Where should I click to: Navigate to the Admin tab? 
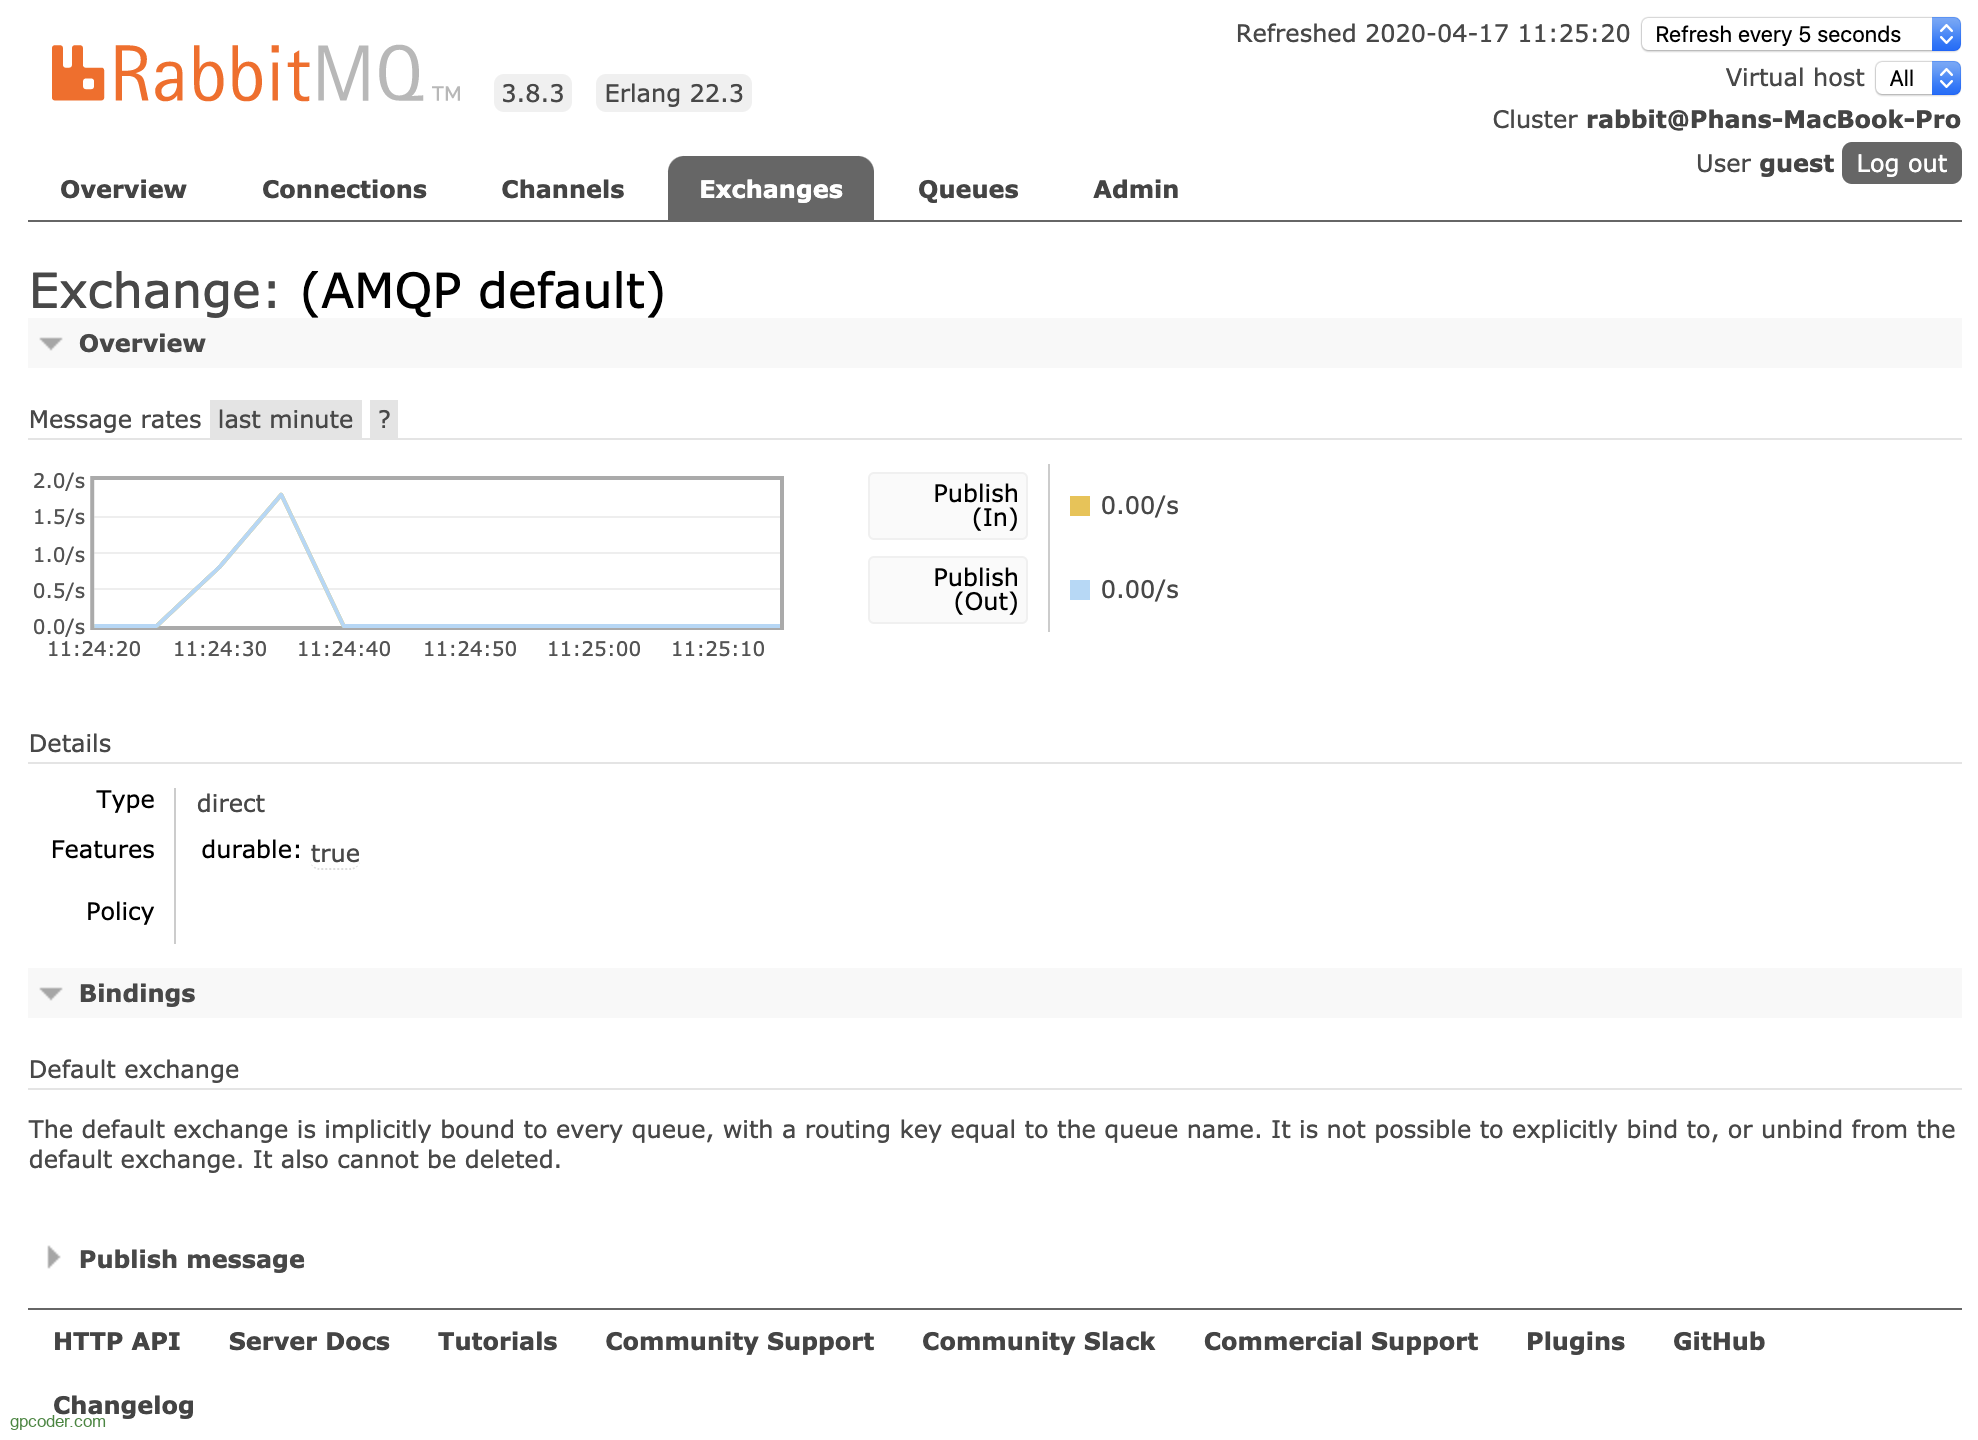click(1135, 189)
